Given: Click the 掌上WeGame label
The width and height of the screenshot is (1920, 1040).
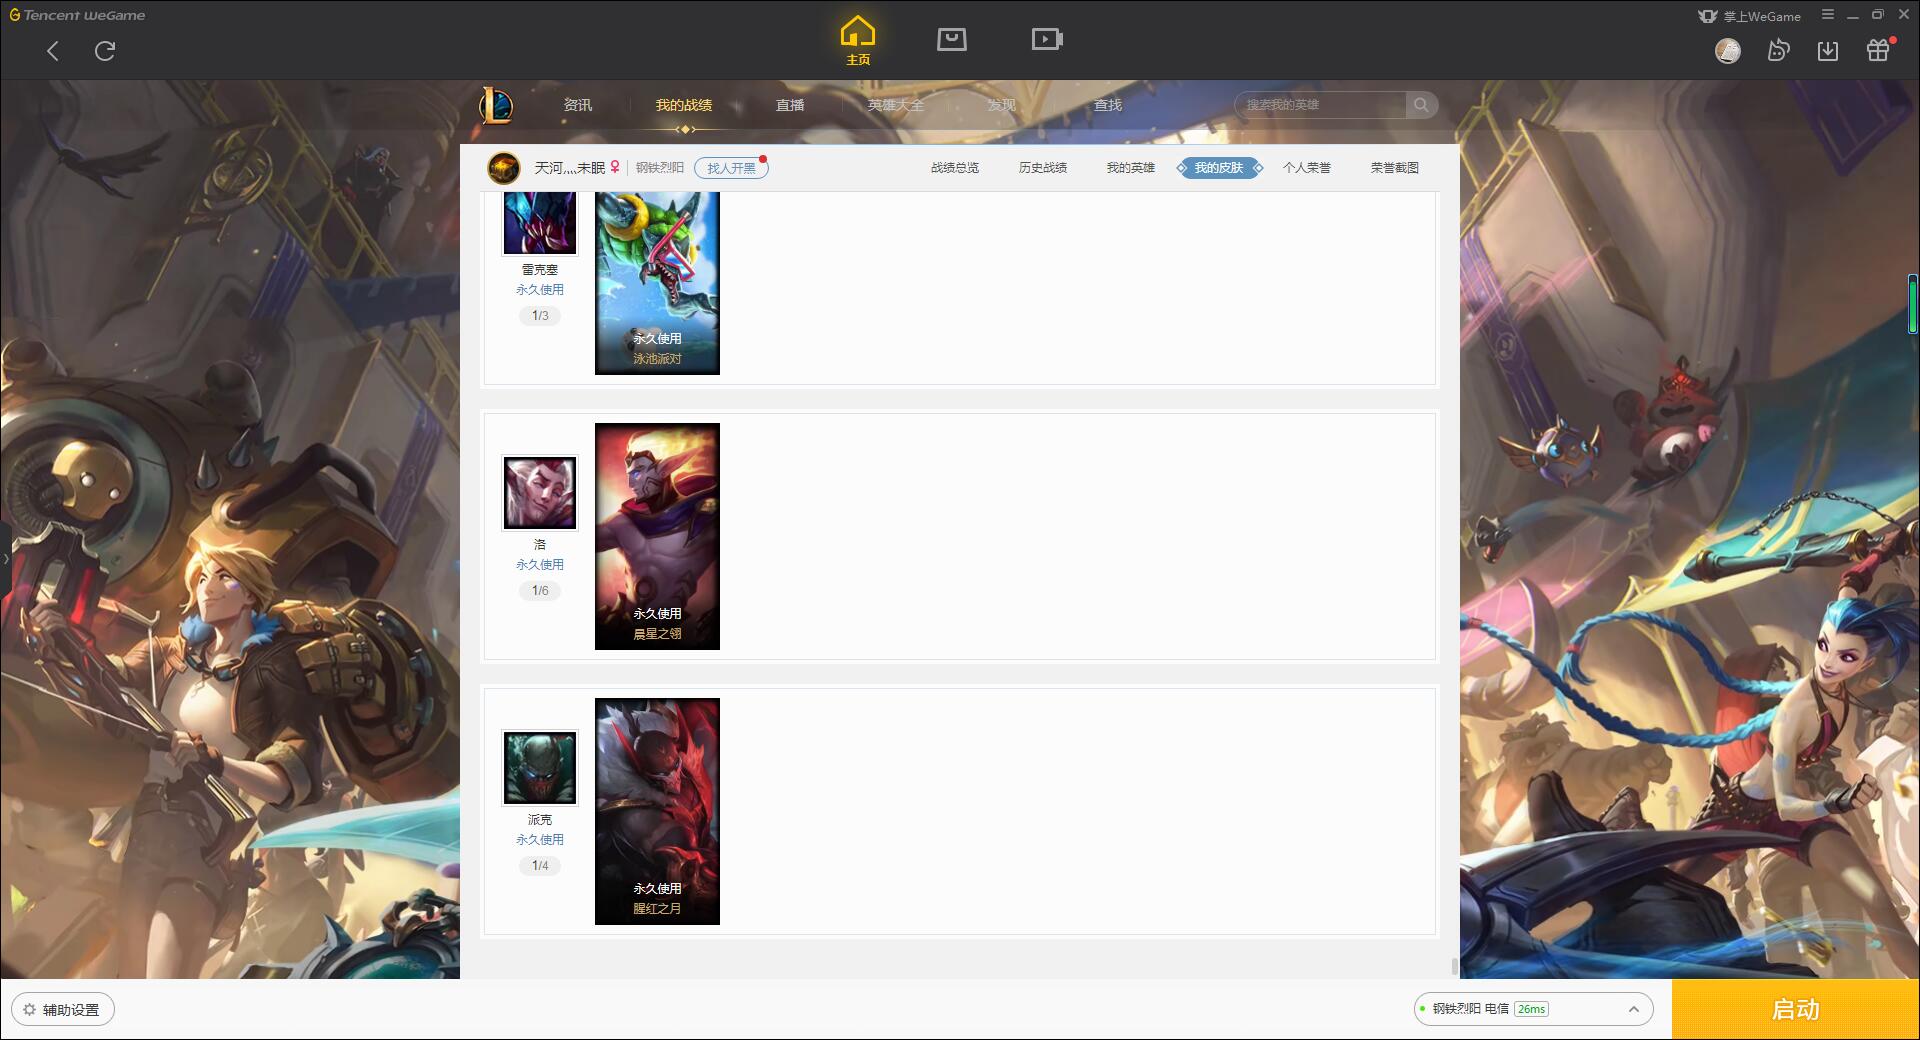Looking at the screenshot, I should click(x=1761, y=16).
